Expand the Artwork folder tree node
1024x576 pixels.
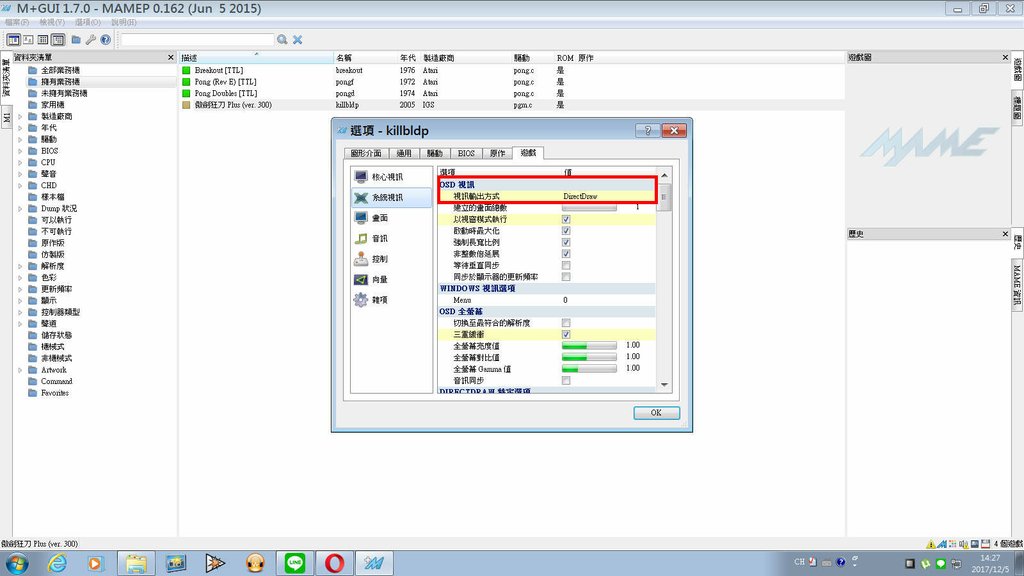click(20, 370)
